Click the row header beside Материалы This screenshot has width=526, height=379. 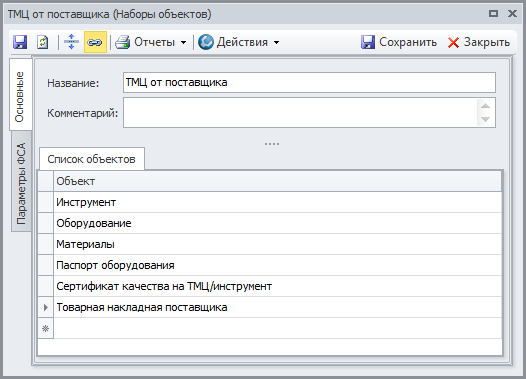tap(46, 244)
